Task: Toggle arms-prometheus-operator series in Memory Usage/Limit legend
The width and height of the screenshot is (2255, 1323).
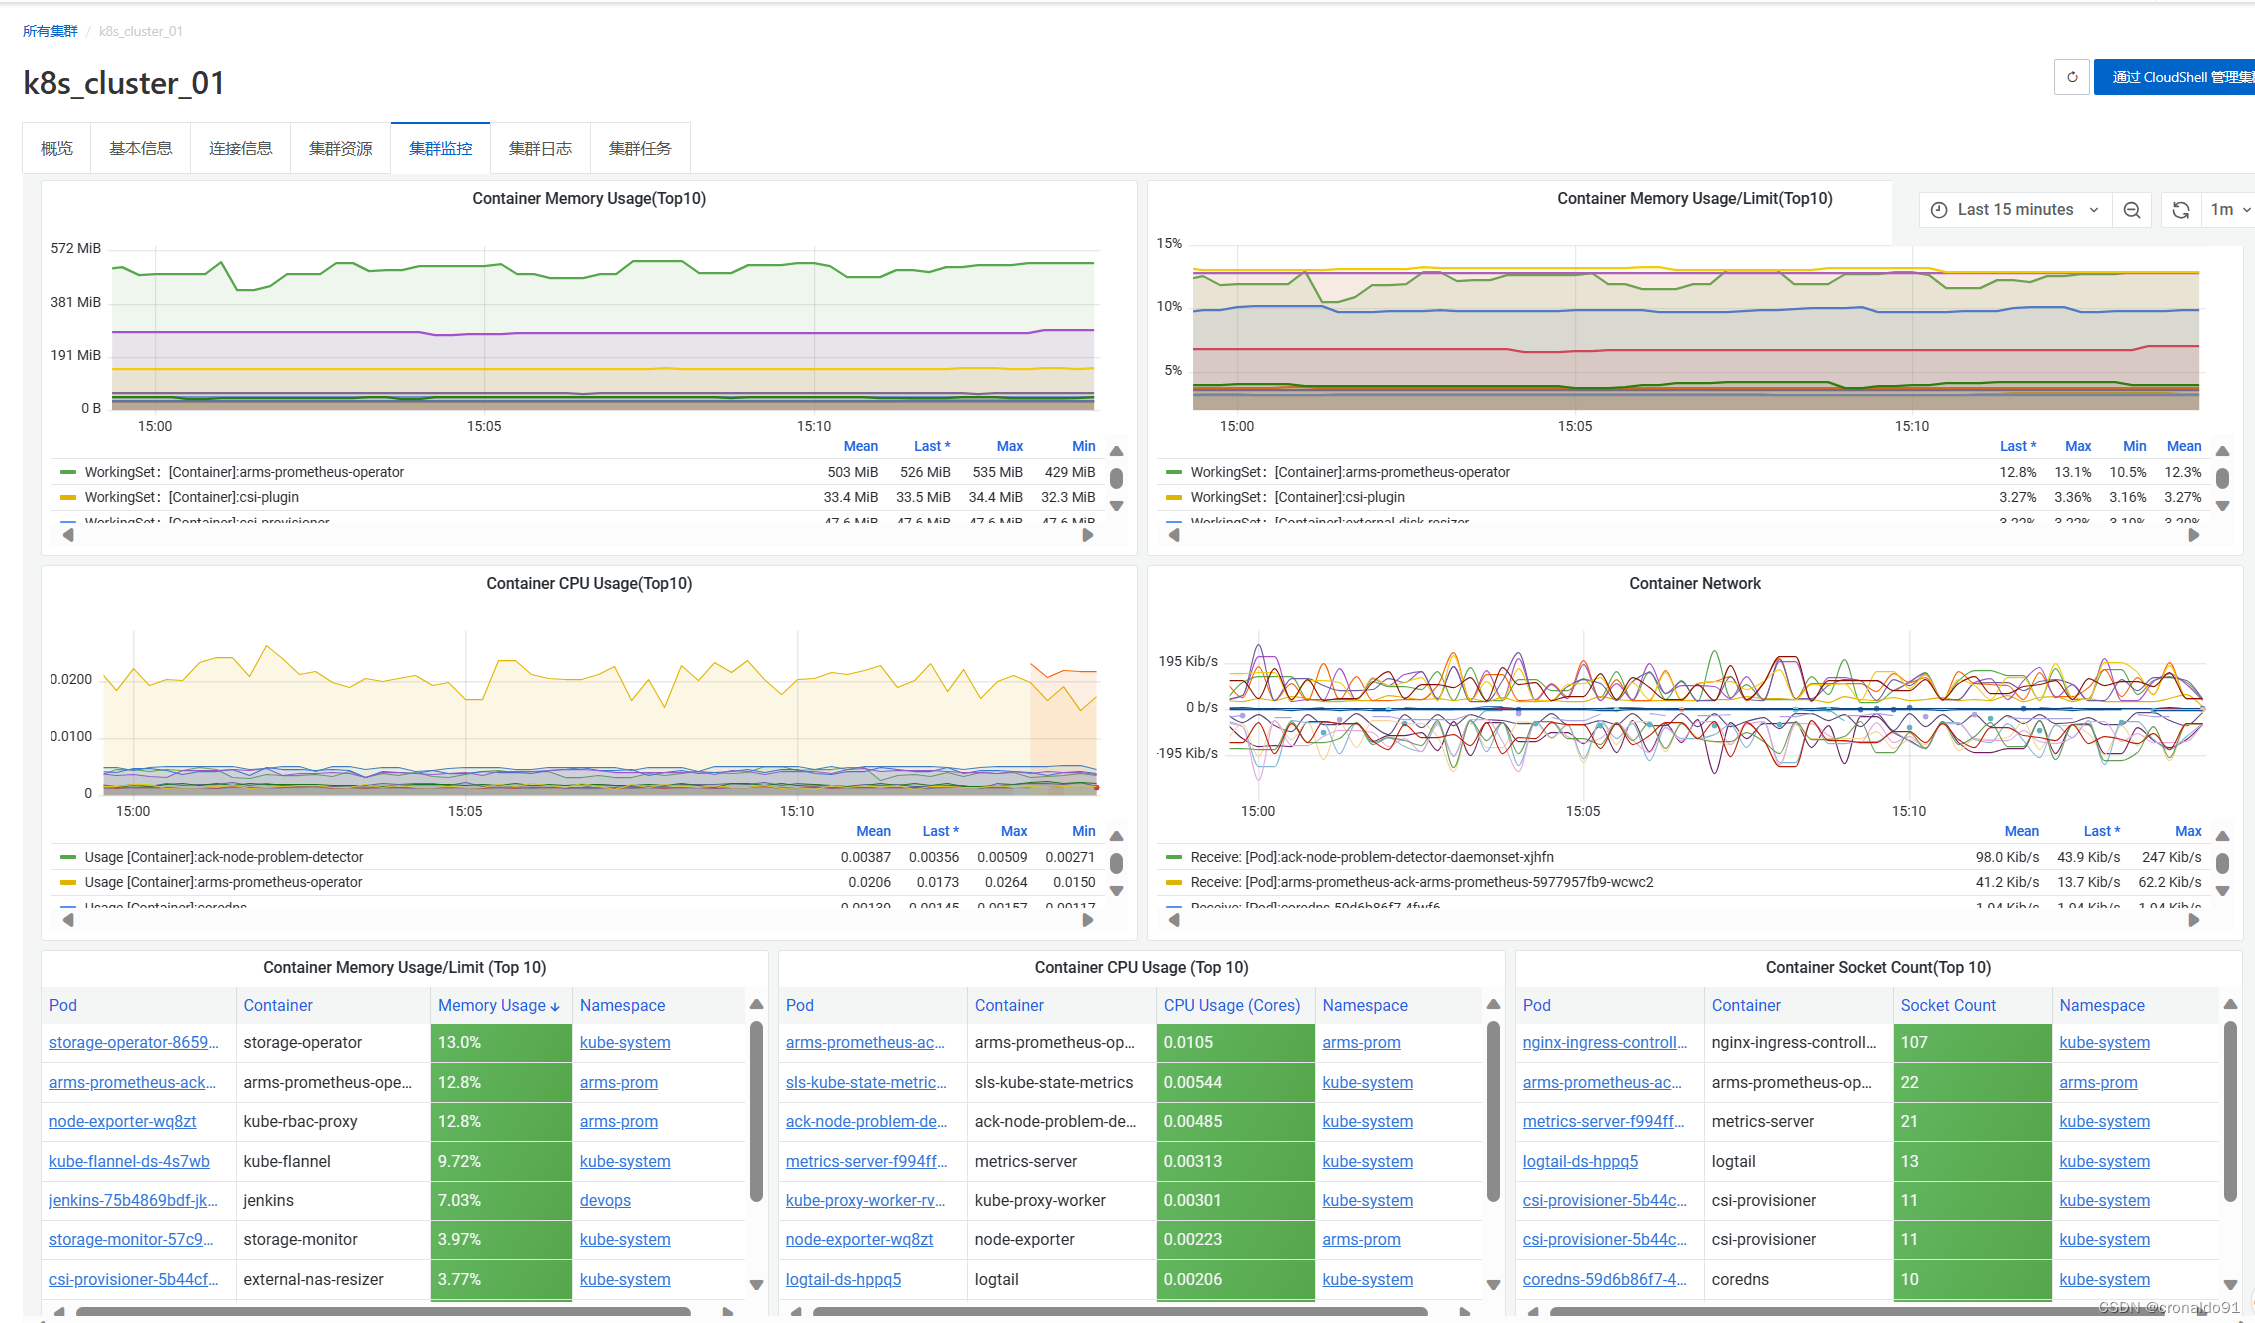Action: pyautogui.click(x=1350, y=472)
